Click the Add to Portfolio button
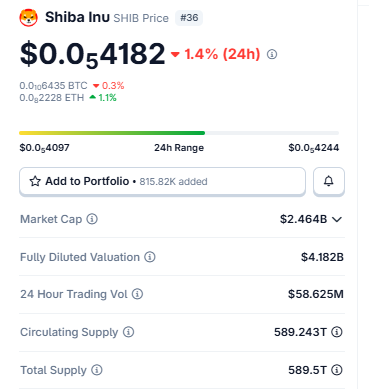This screenshot has width=369, height=389. point(162,181)
